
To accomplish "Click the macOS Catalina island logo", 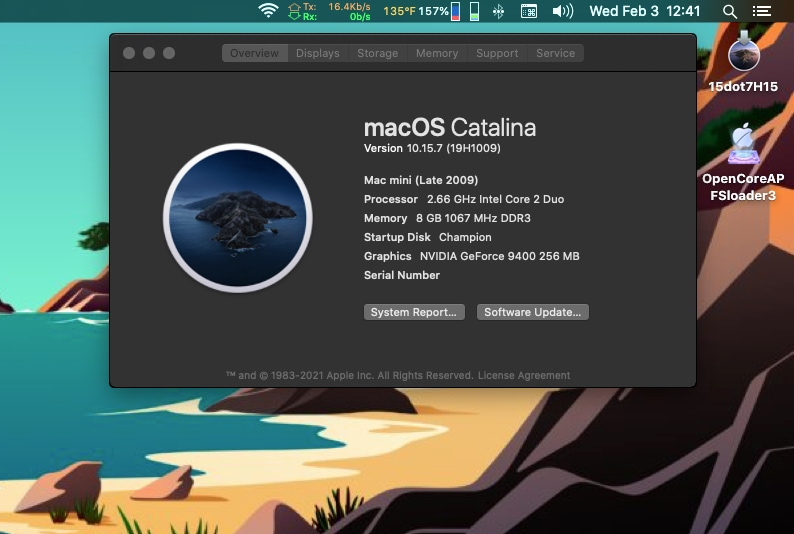I will [x=237, y=218].
